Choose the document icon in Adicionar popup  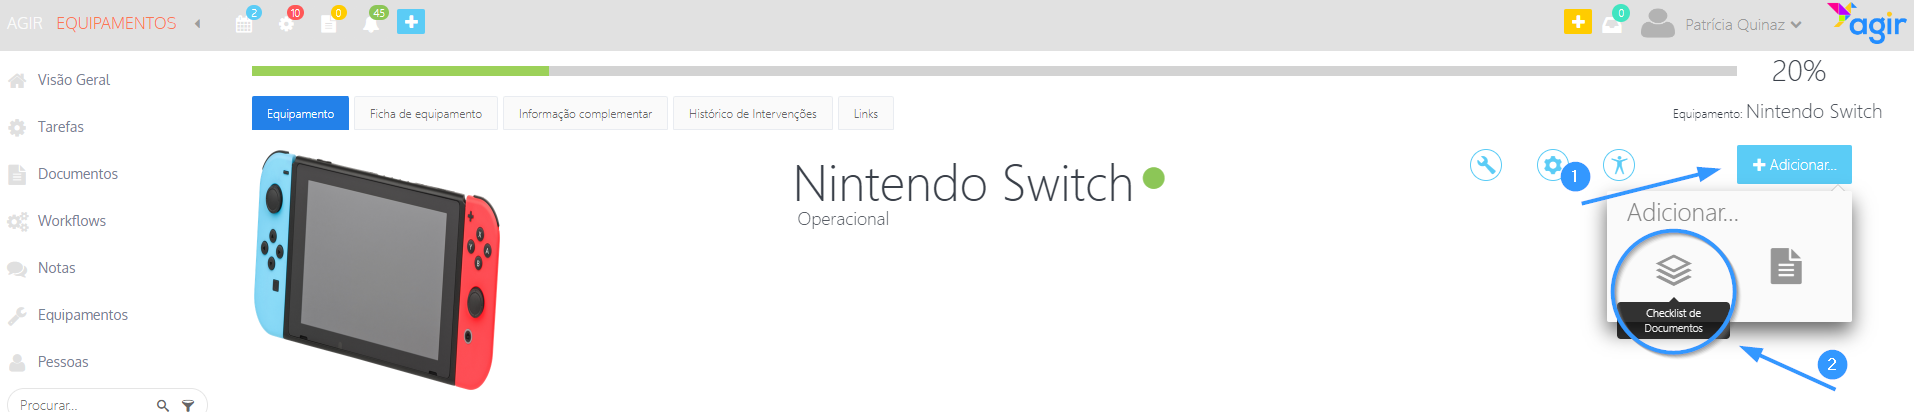[x=1786, y=267]
